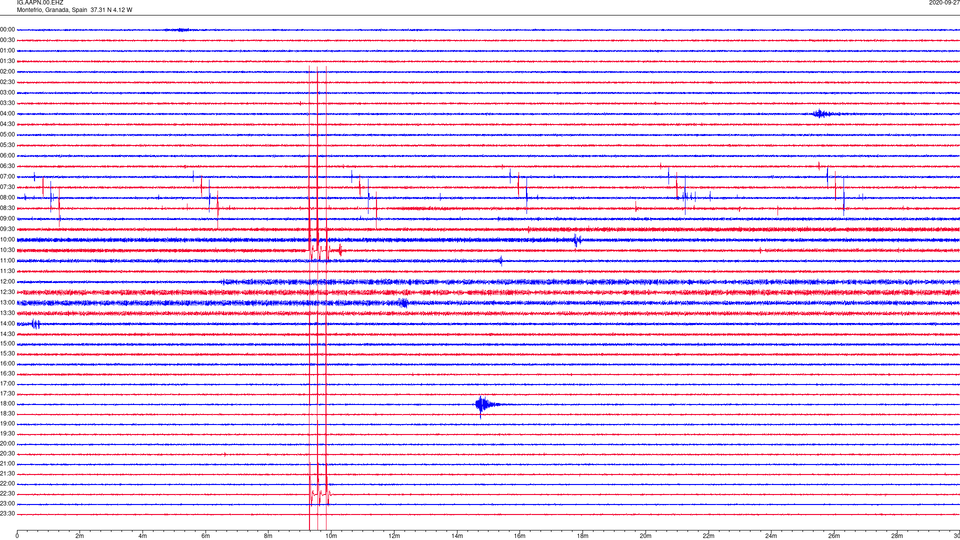Click the 26m tick label on time axis

click(834, 536)
